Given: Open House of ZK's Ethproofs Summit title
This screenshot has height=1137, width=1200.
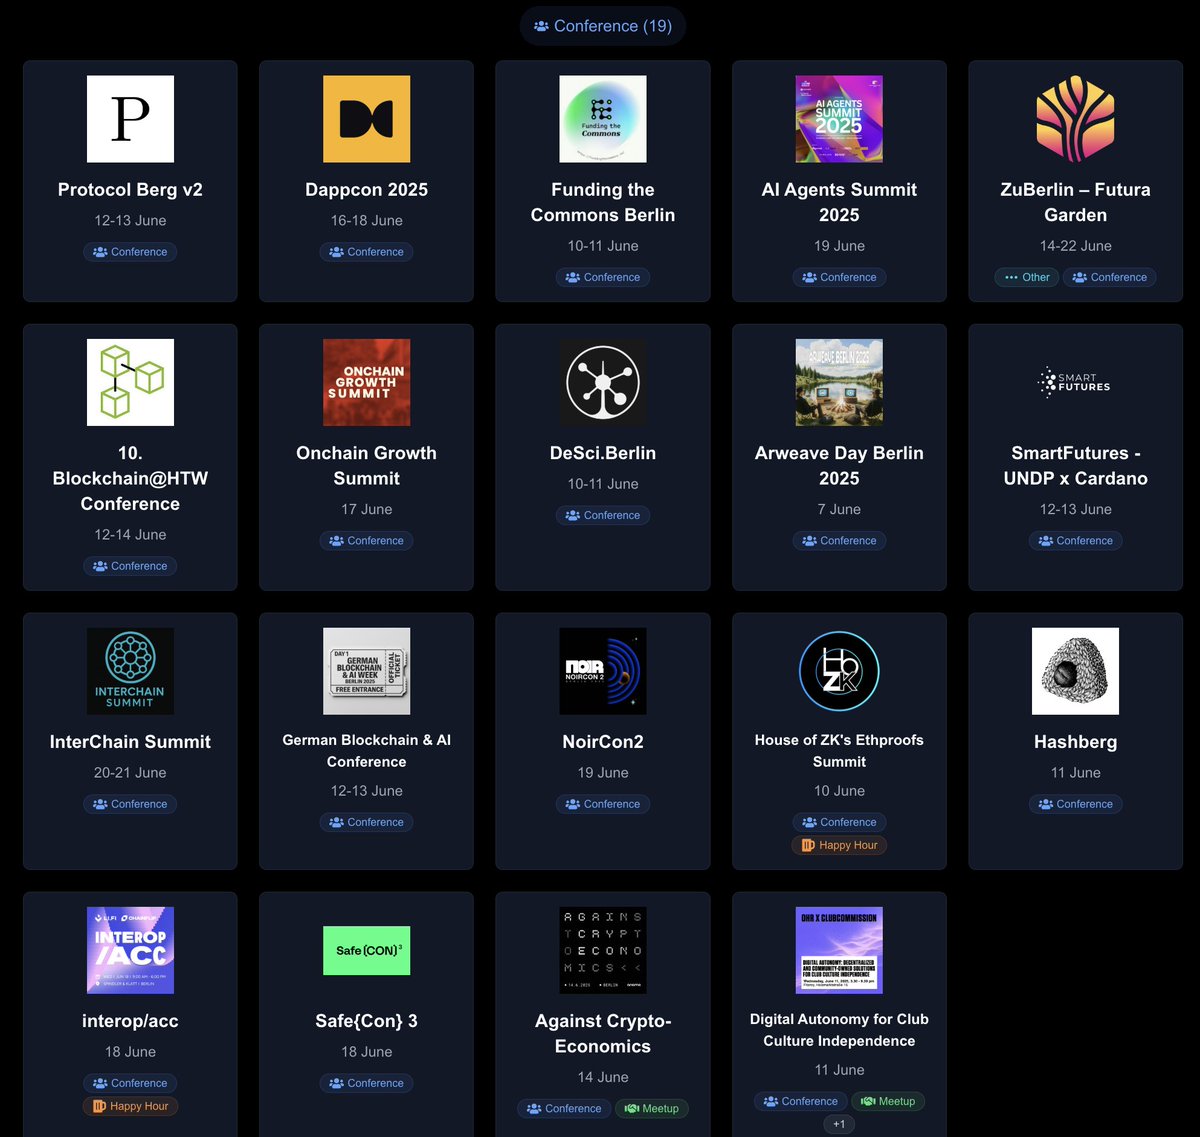Looking at the screenshot, I should 839,751.
